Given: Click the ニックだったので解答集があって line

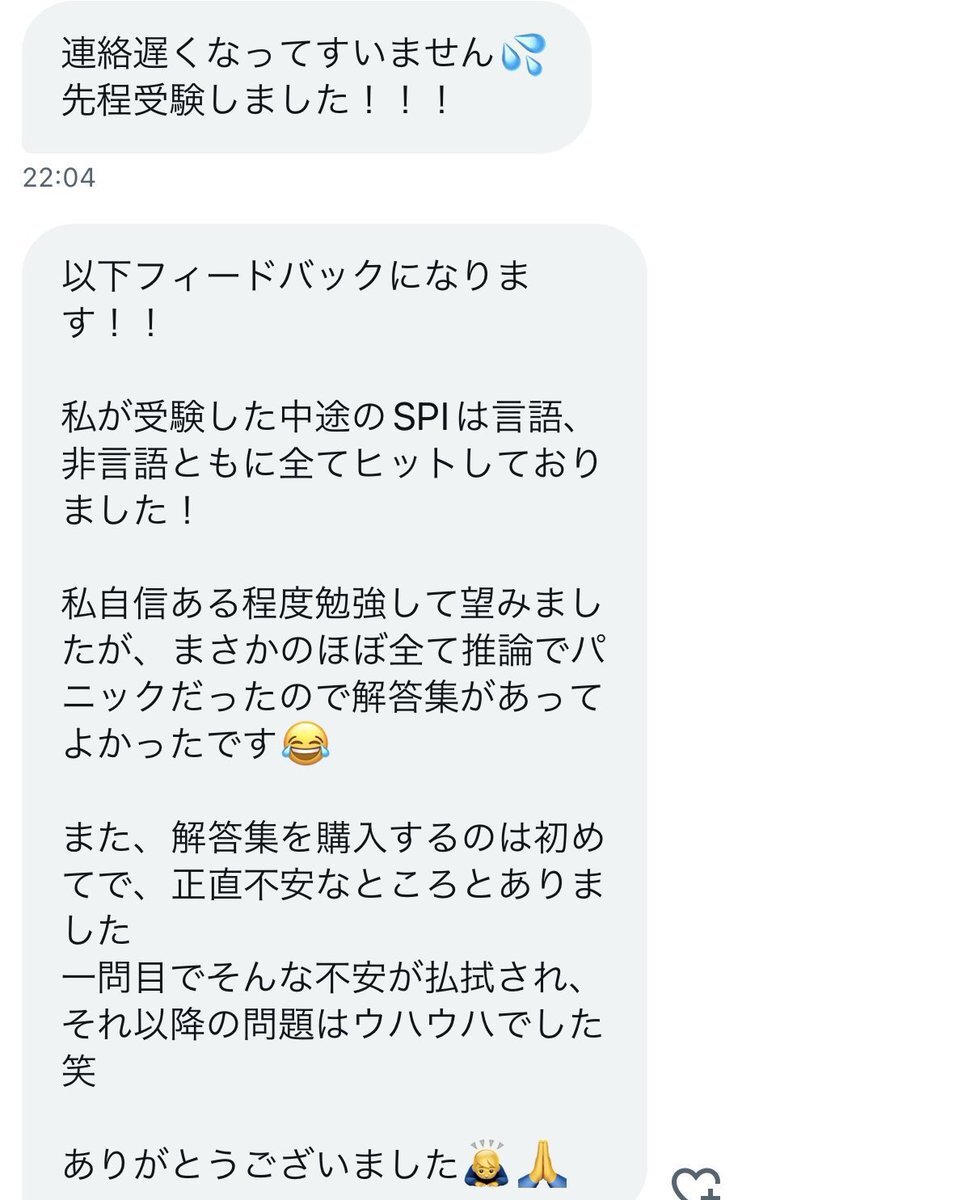Looking at the screenshot, I should click(331, 698).
